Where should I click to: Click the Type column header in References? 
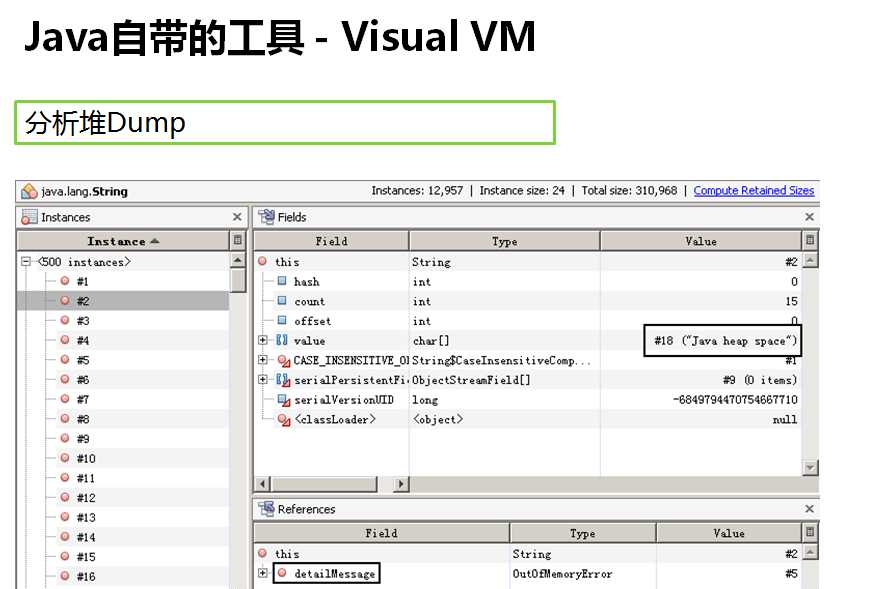[x=583, y=533]
